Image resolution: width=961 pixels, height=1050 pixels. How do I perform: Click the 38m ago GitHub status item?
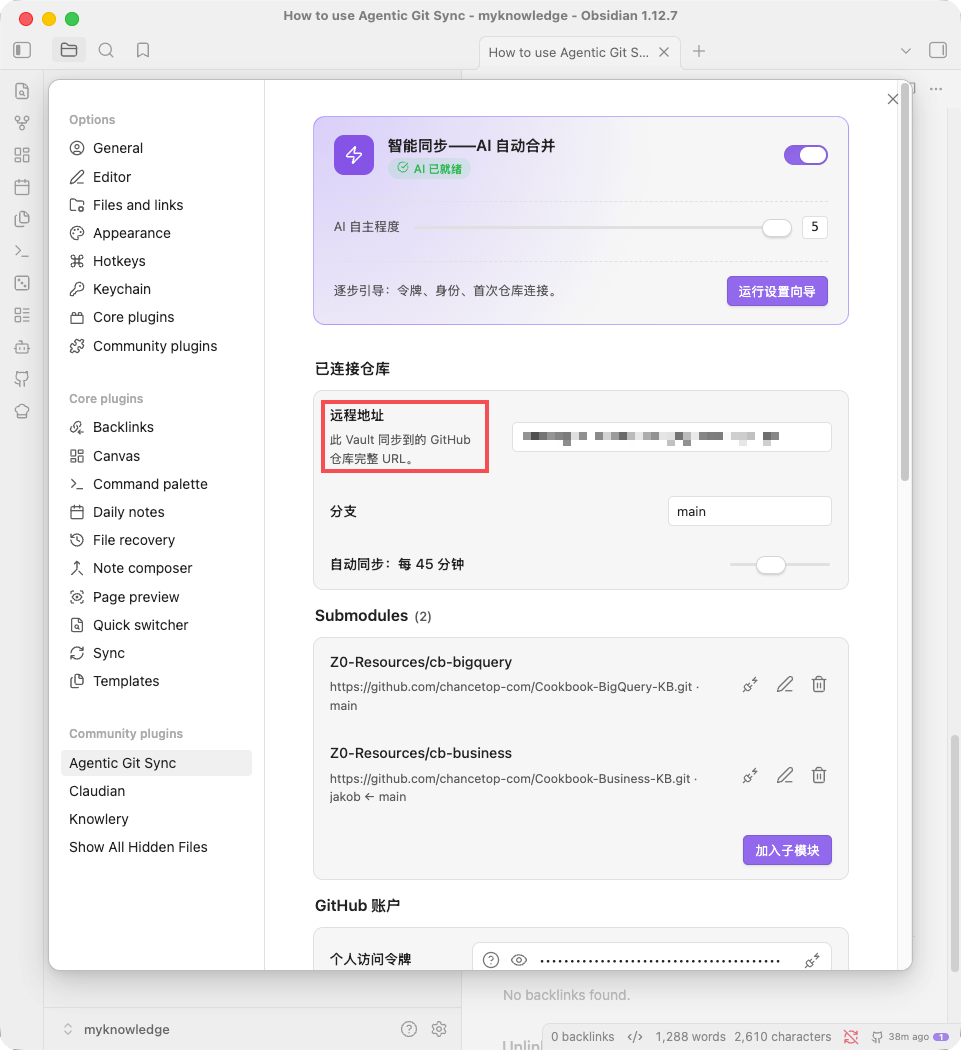coord(909,1037)
